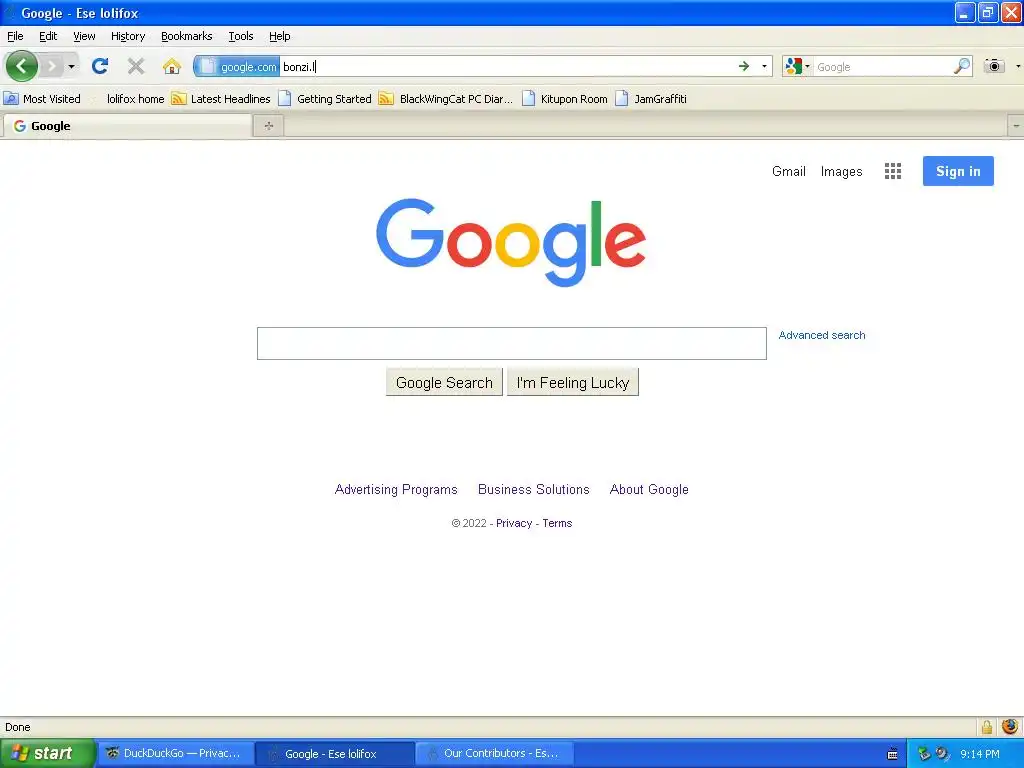The height and width of the screenshot is (768, 1024).
Task: Switch to DuckDuckGo taskbar window
Action: click(175, 754)
